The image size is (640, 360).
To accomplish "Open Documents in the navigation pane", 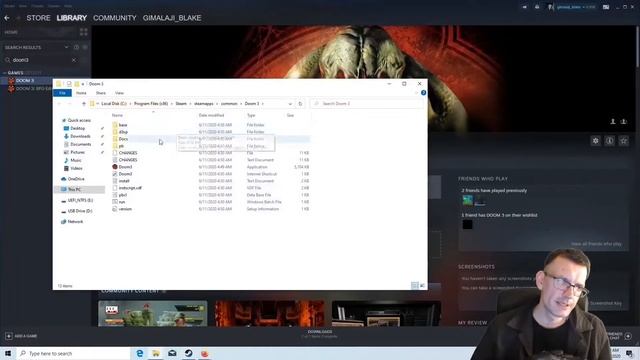I will coord(80,144).
